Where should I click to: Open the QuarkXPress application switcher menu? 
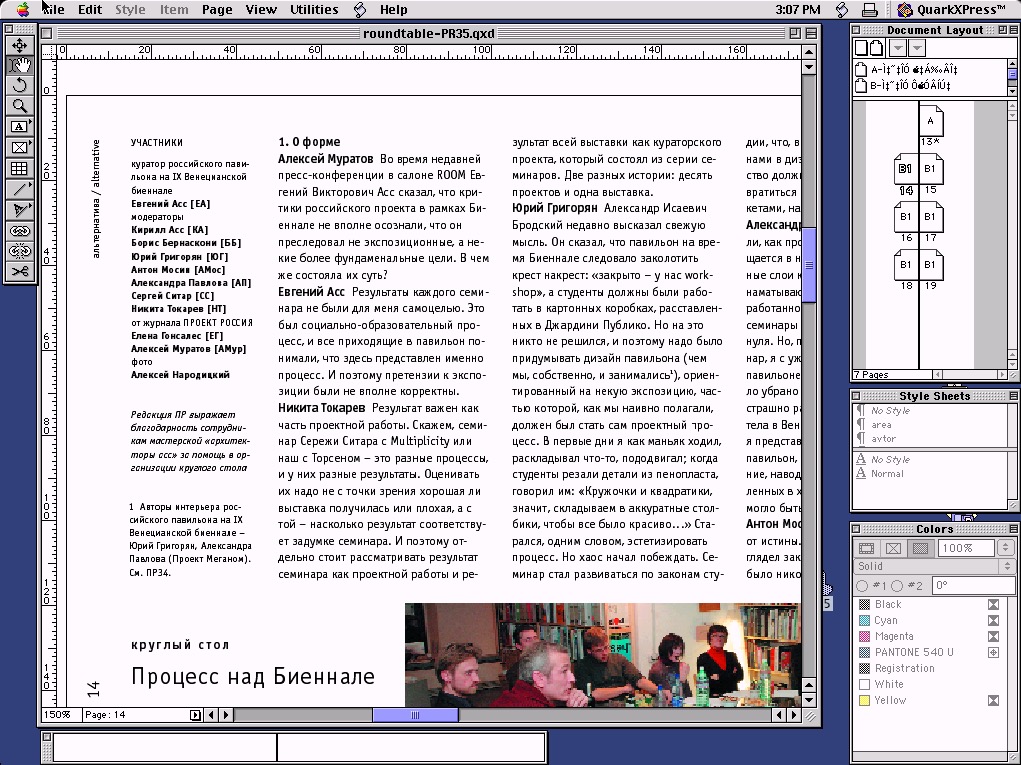[x=951, y=9]
